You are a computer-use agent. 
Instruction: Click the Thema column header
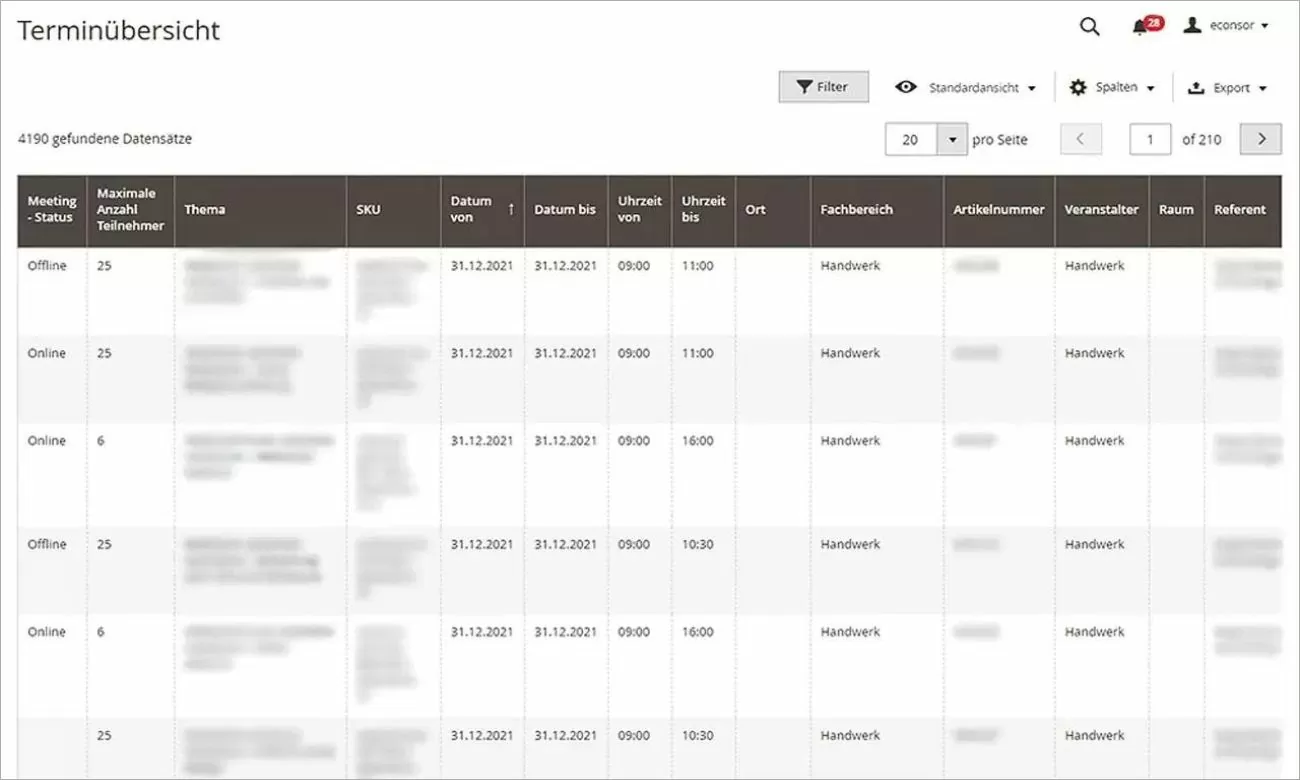pos(205,210)
